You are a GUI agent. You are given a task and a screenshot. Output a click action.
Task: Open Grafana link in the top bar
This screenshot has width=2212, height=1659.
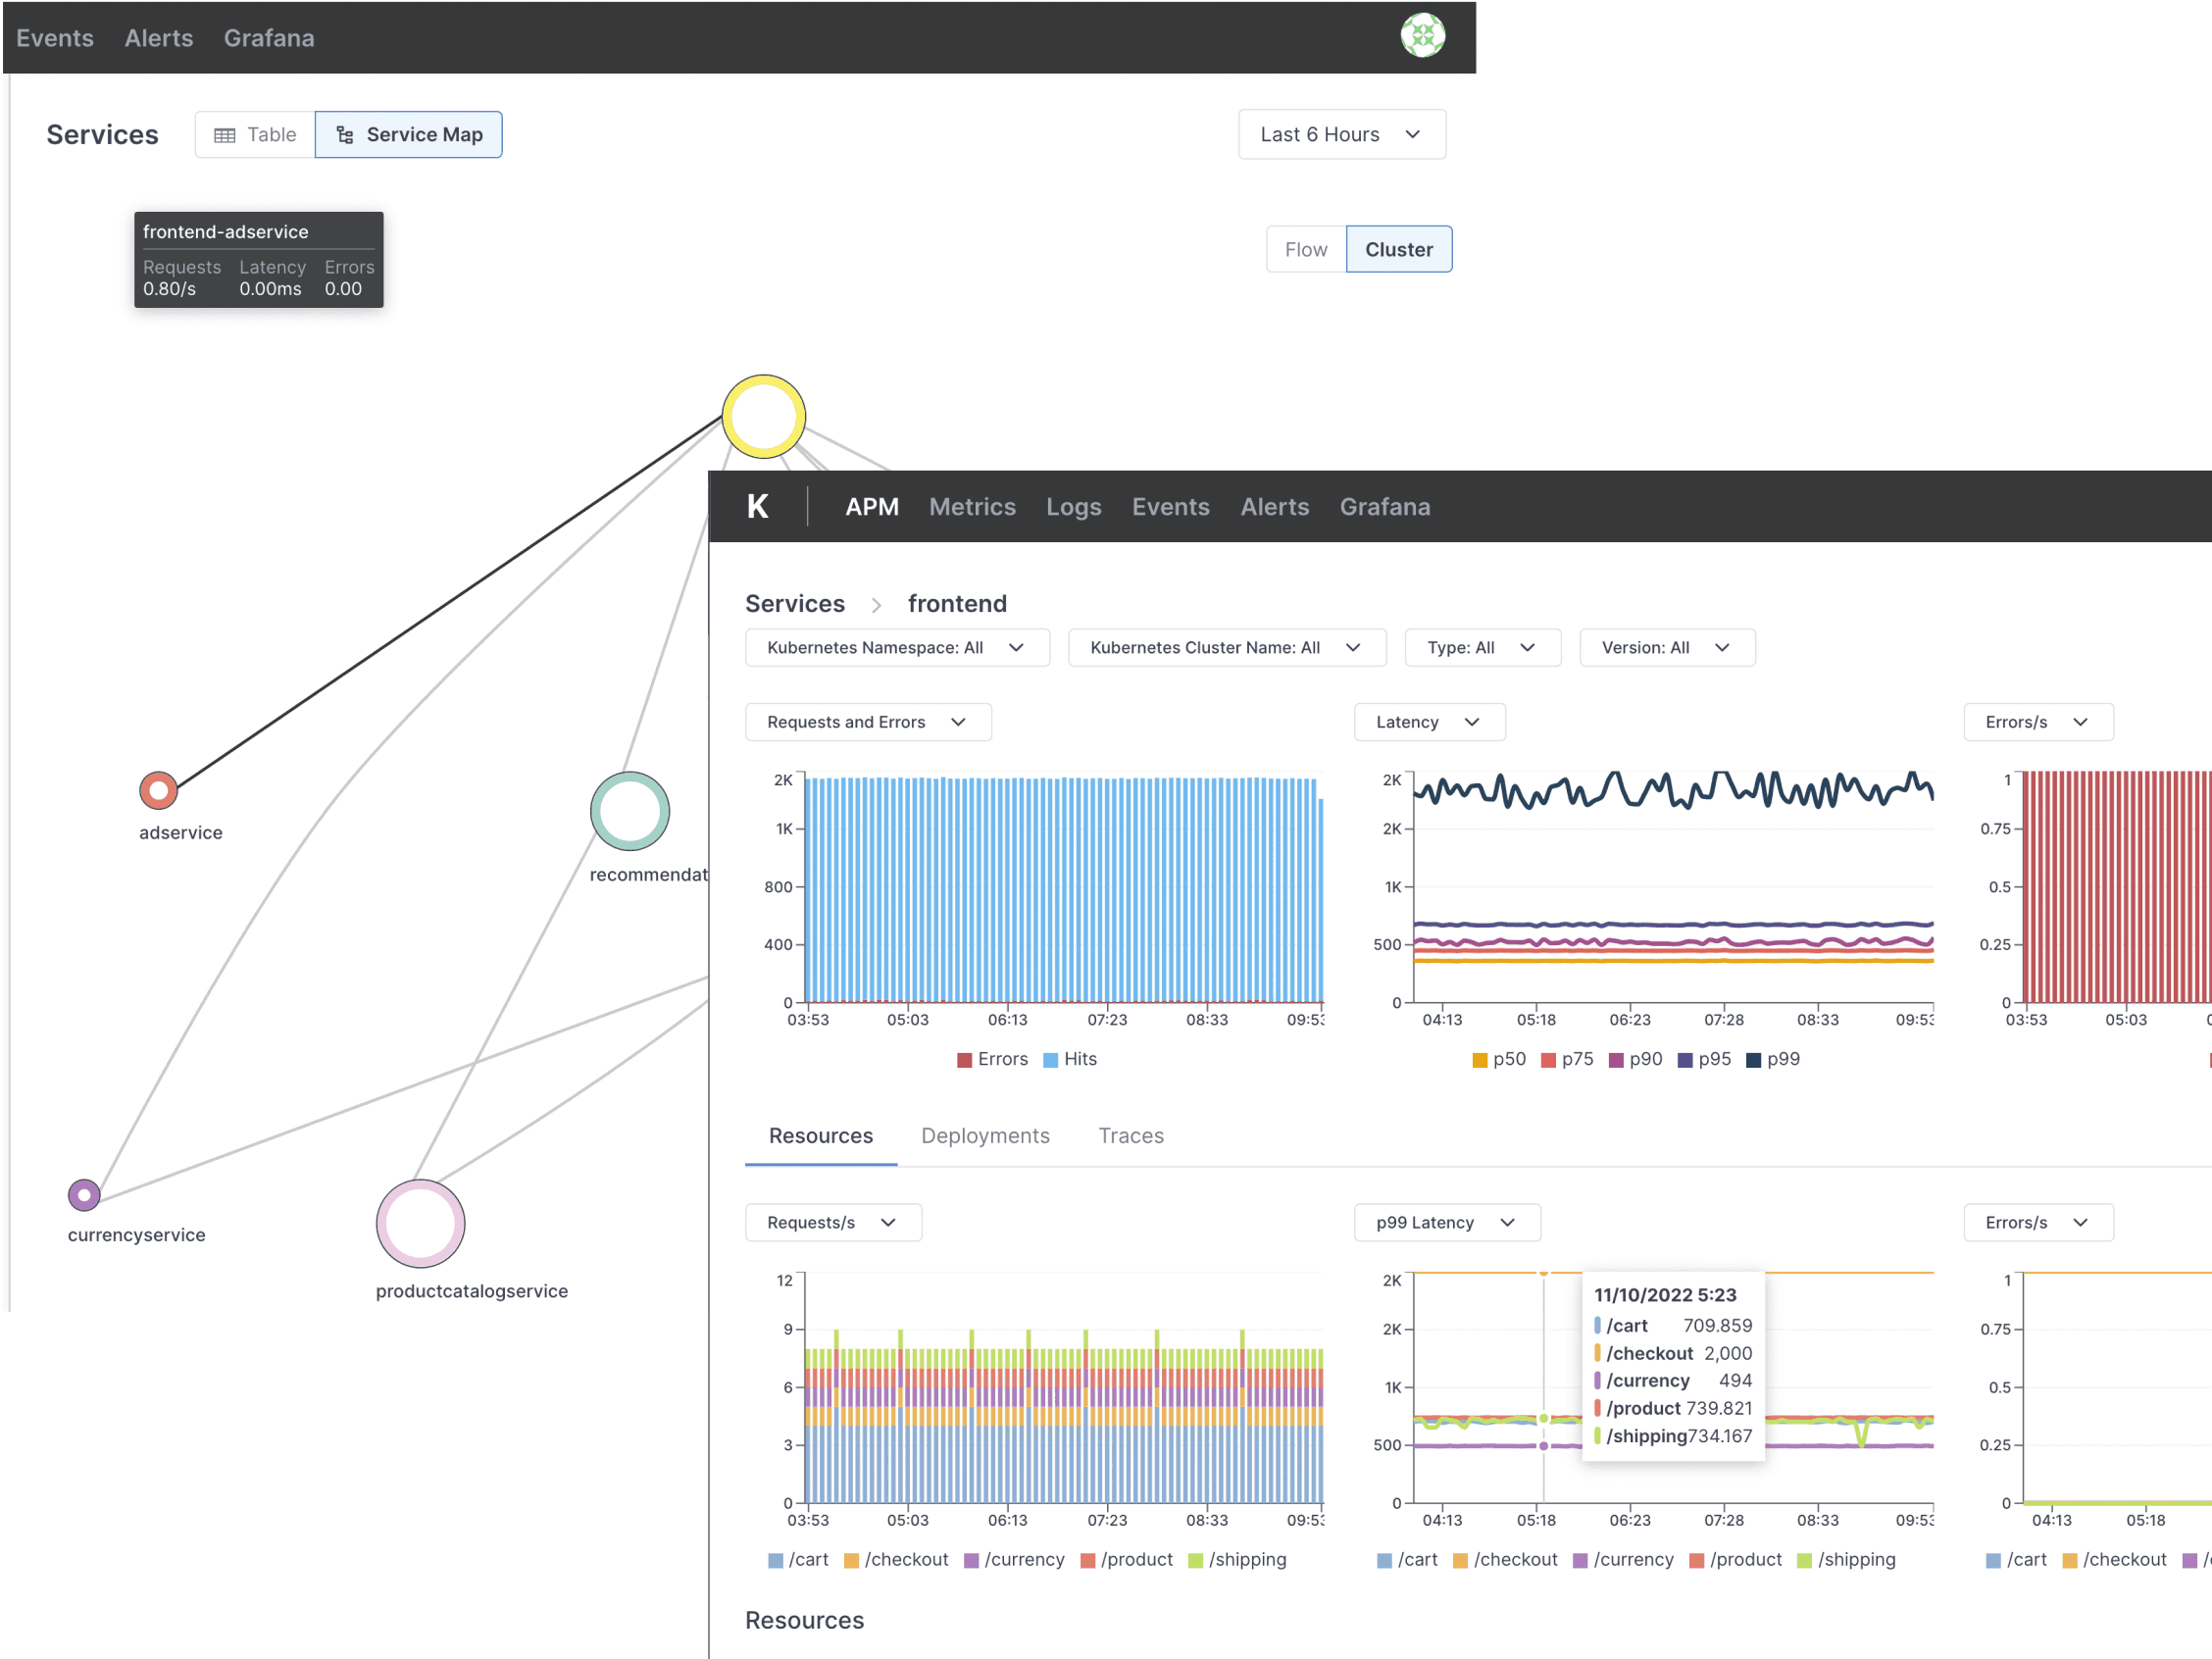[x=268, y=38]
